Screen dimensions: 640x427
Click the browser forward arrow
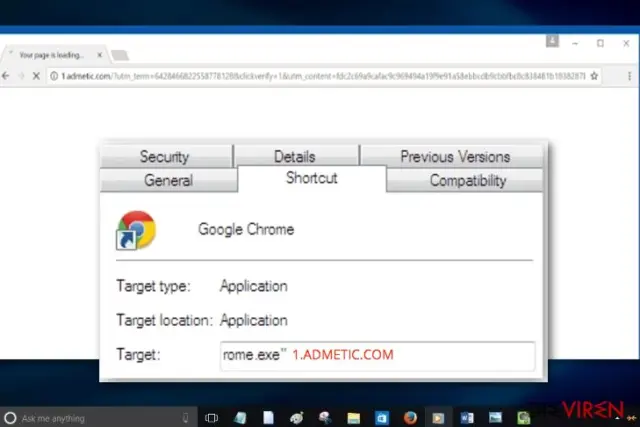21,76
